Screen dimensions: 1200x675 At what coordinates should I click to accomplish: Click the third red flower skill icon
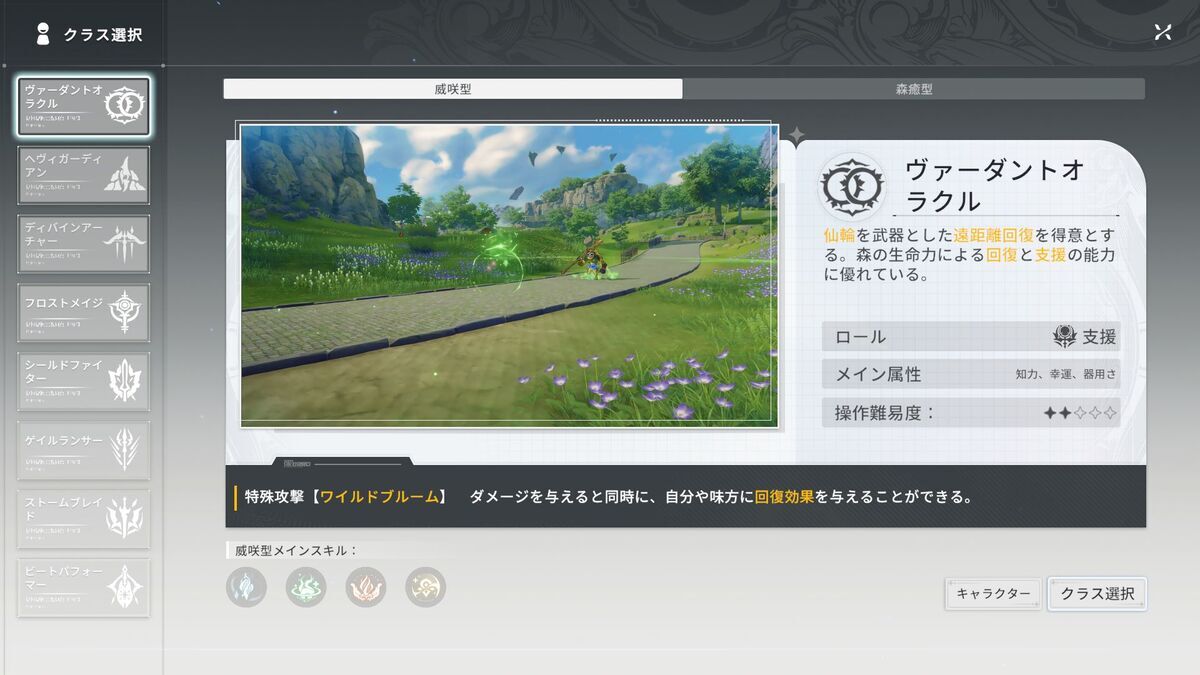tap(366, 587)
